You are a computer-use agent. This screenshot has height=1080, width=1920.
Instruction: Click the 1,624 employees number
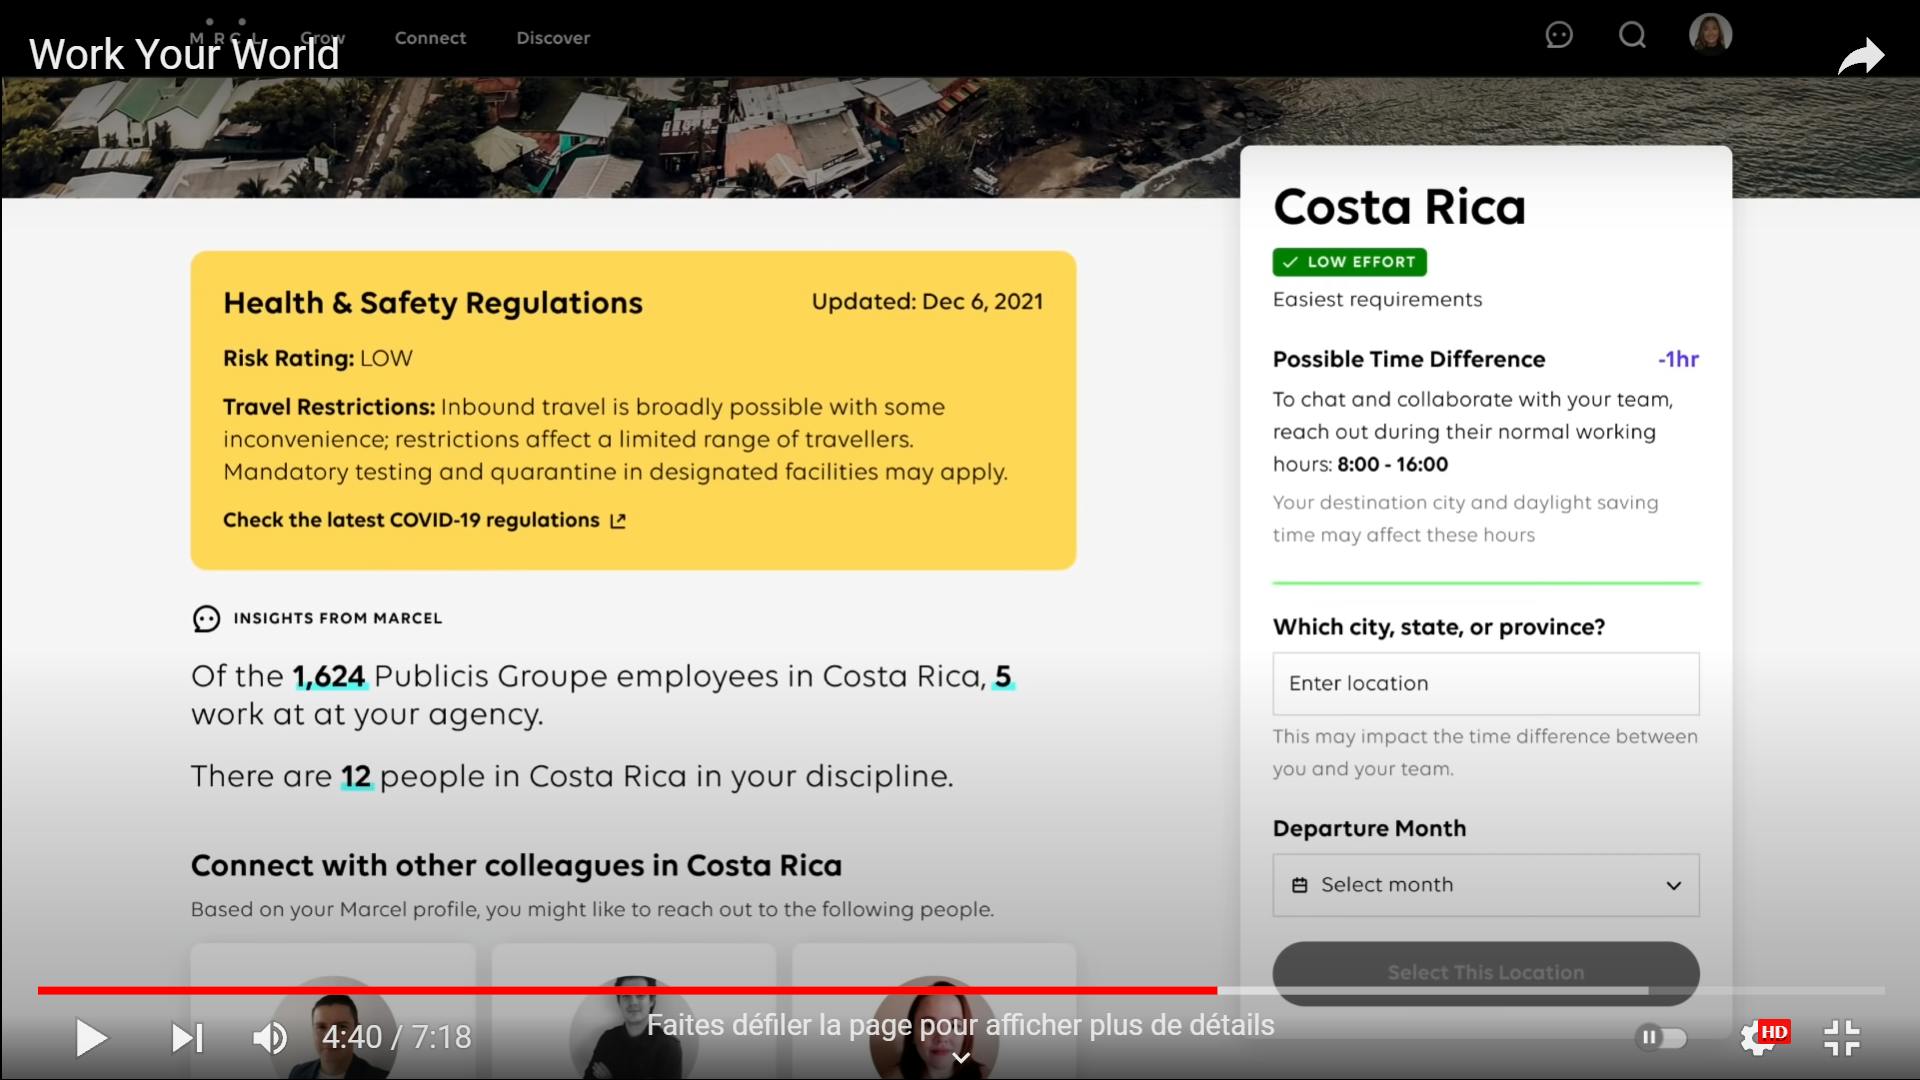point(329,677)
